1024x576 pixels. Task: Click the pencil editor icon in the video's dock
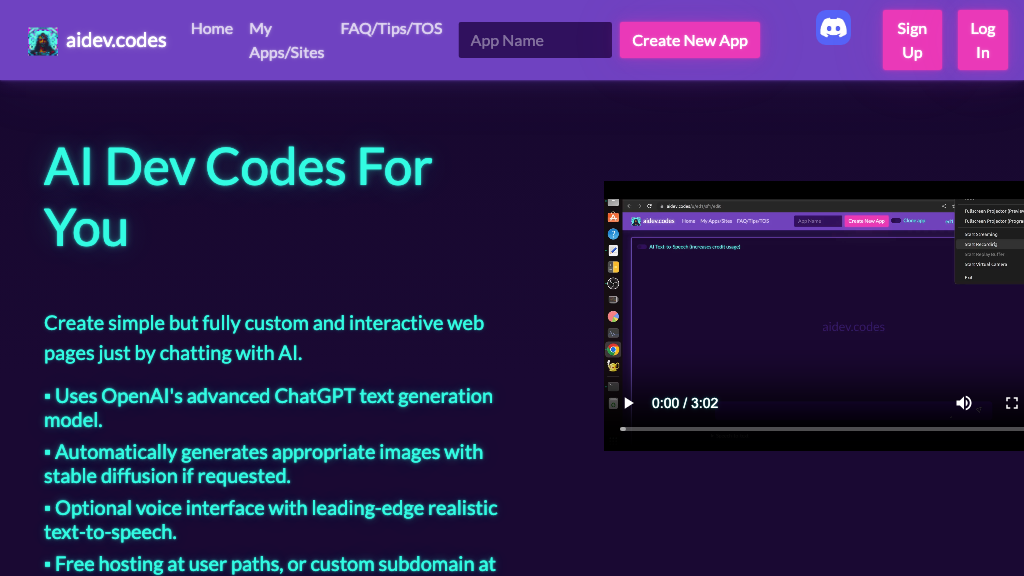coord(612,252)
